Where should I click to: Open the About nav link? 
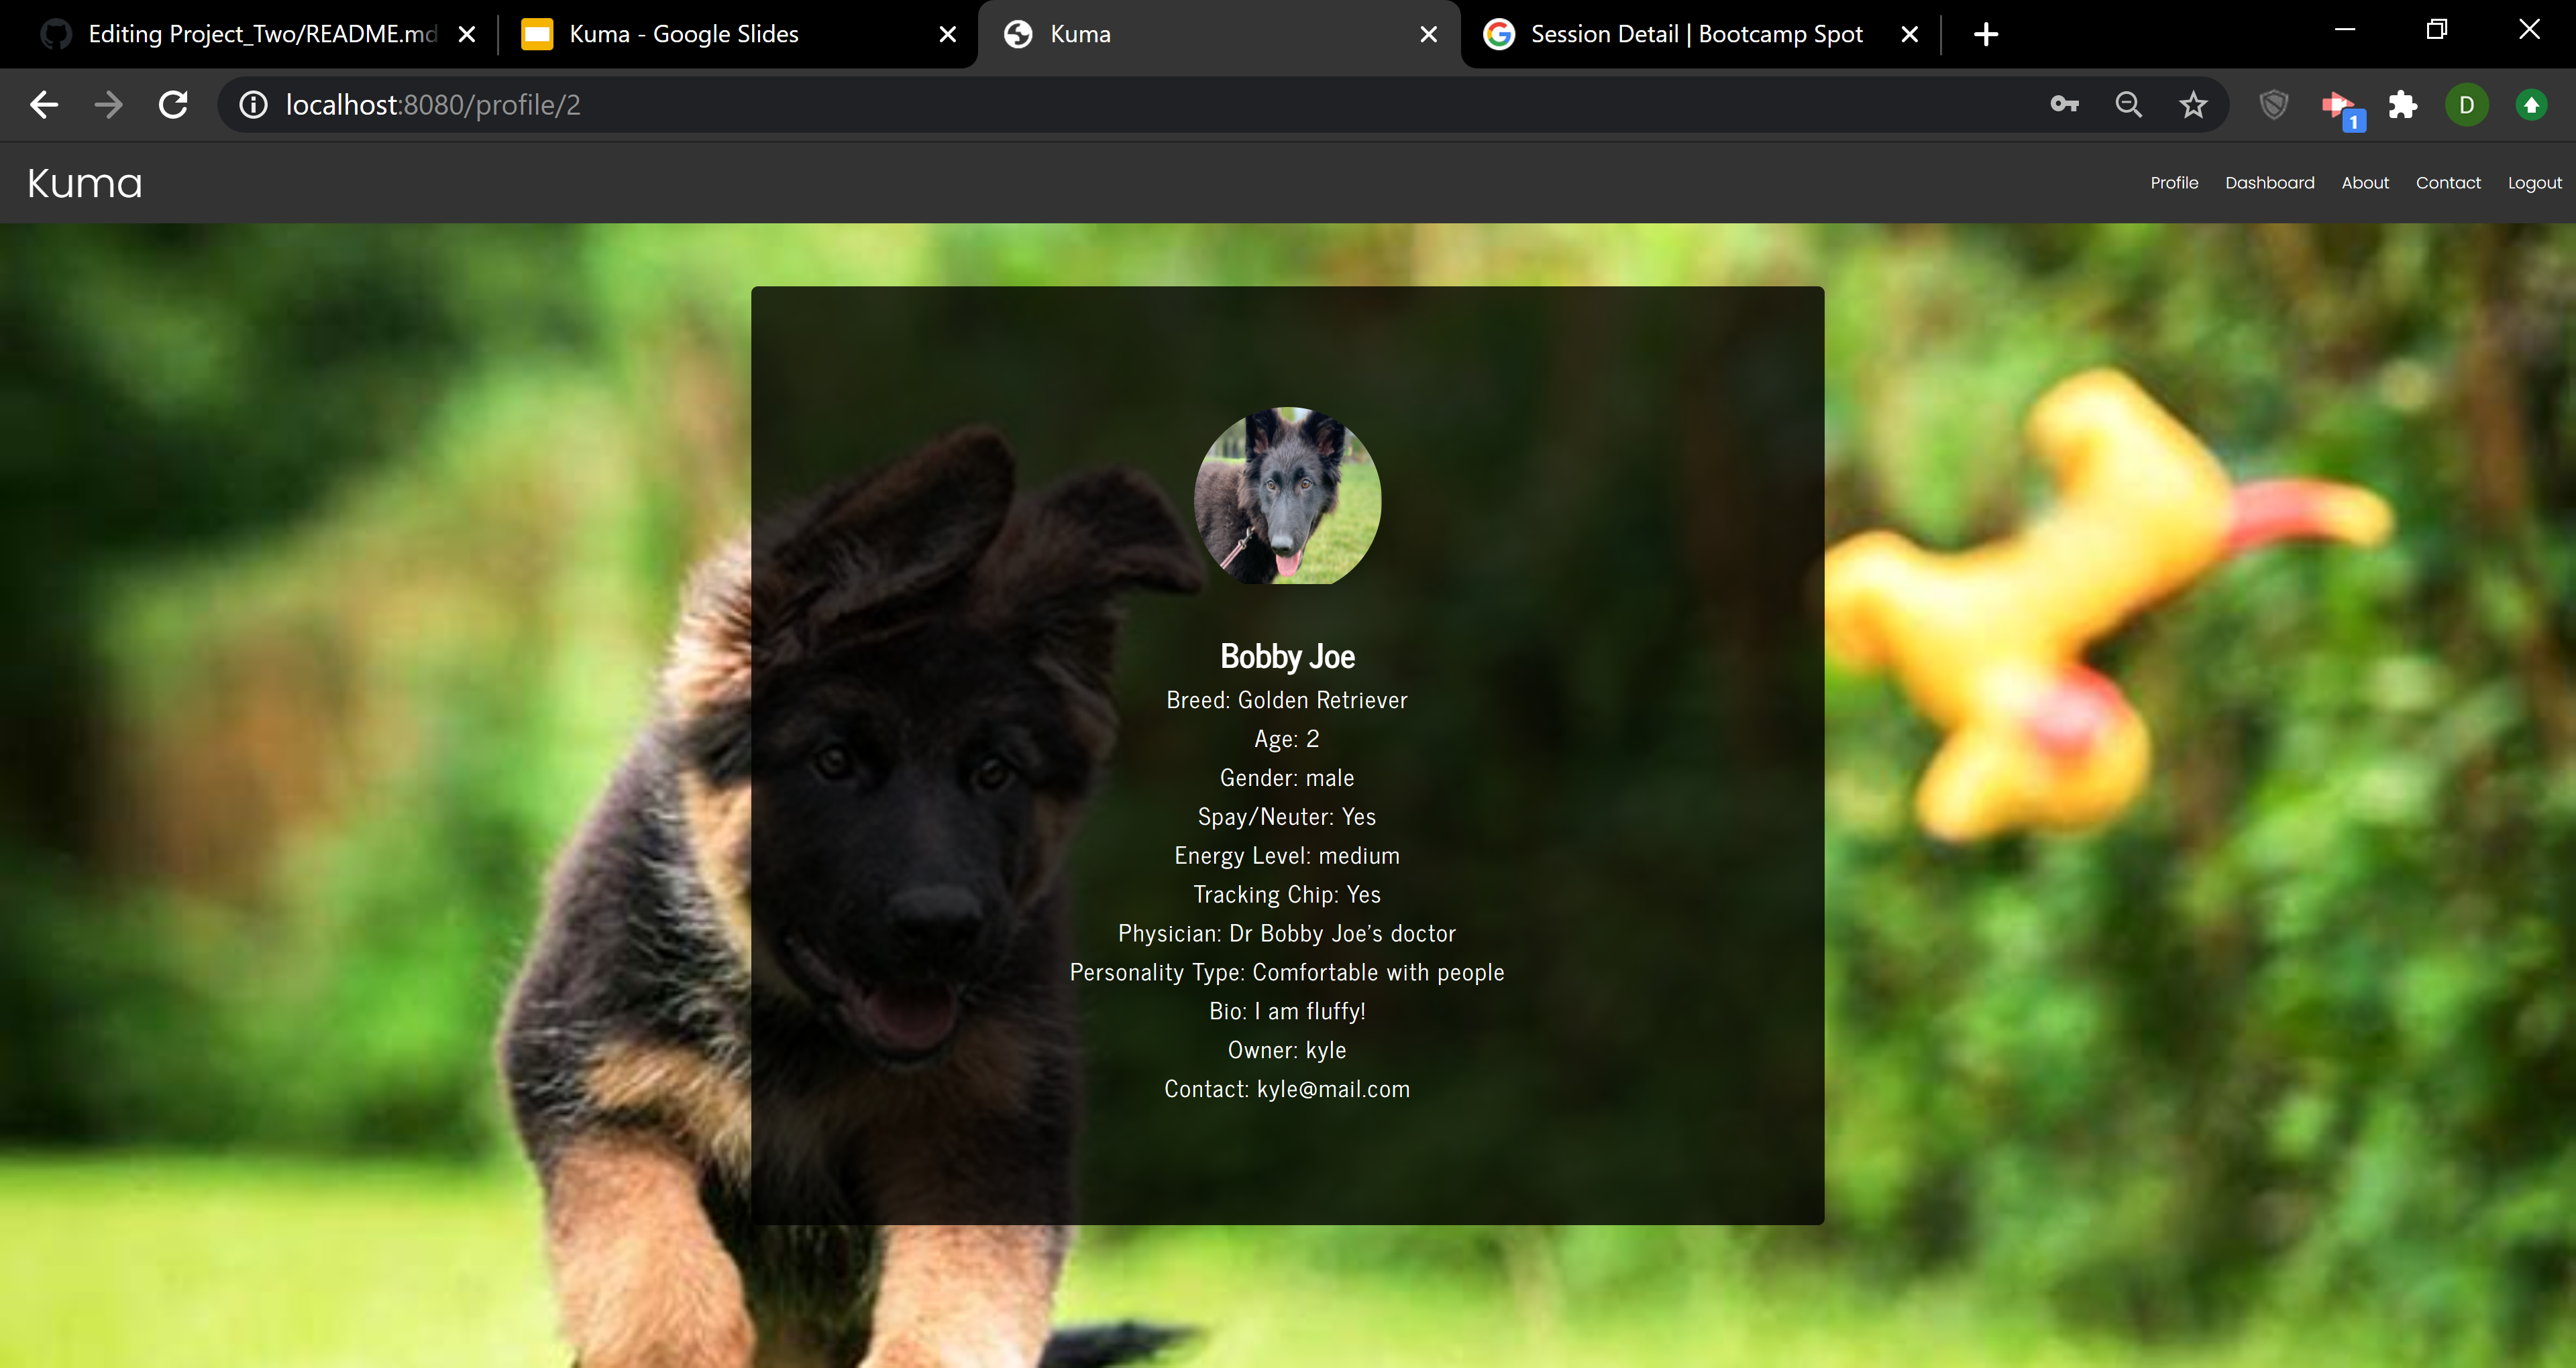[2364, 183]
